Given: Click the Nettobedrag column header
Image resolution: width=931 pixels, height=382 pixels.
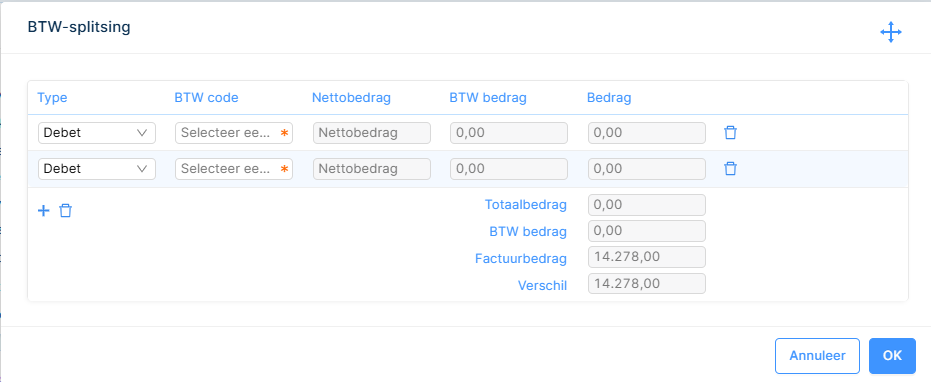Looking at the screenshot, I should pos(352,98).
